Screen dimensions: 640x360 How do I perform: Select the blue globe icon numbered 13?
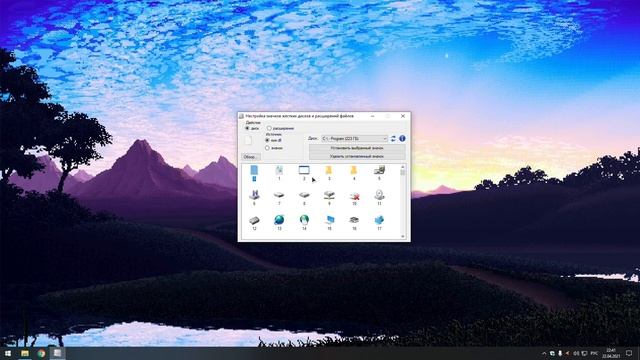point(279,220)
